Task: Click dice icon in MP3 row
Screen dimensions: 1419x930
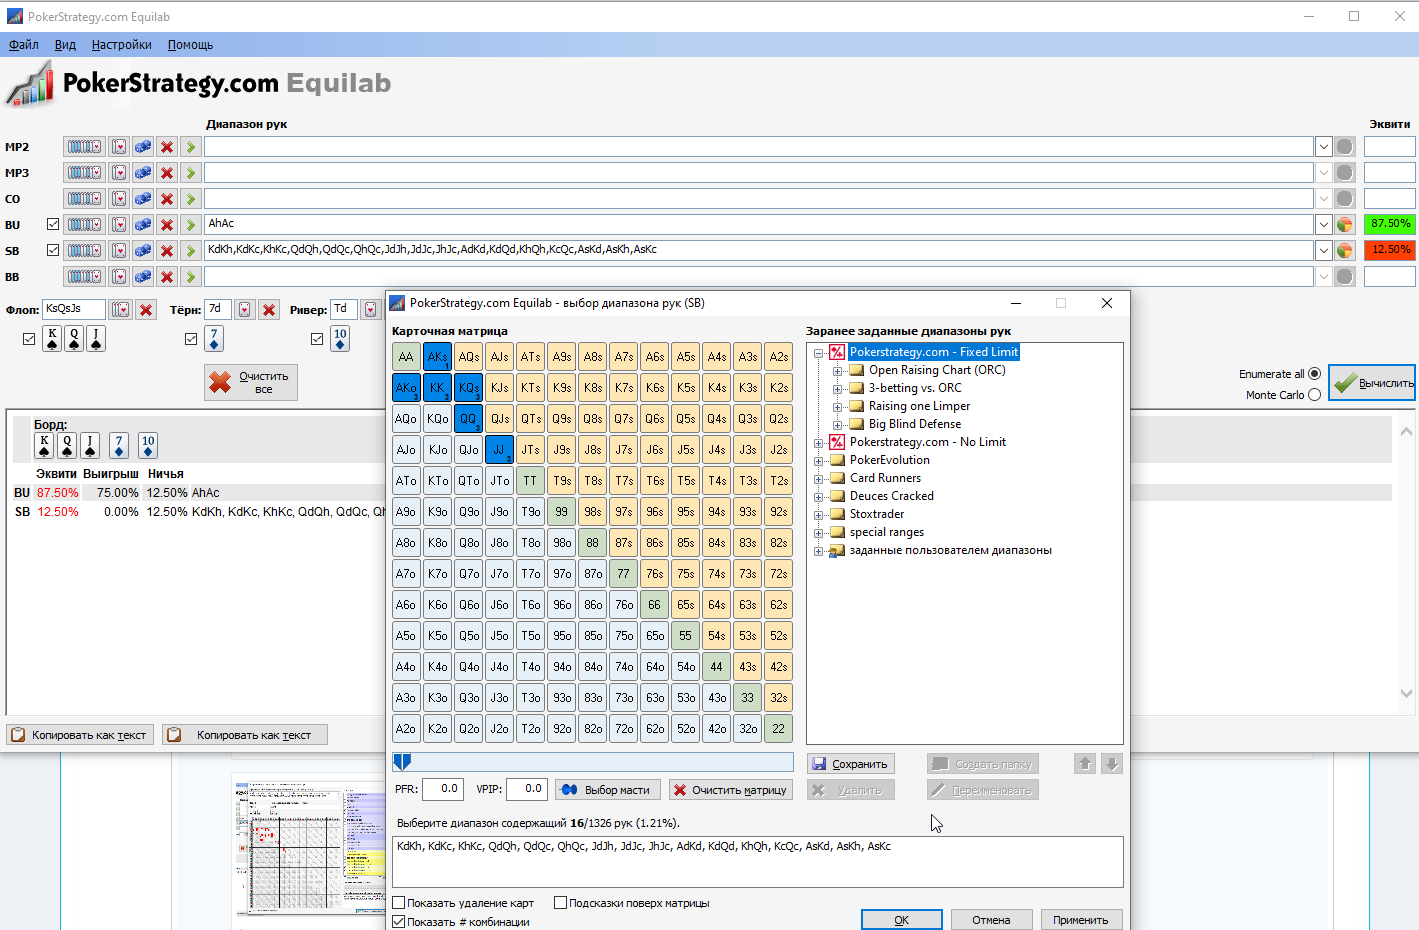Action: [143, 173]
